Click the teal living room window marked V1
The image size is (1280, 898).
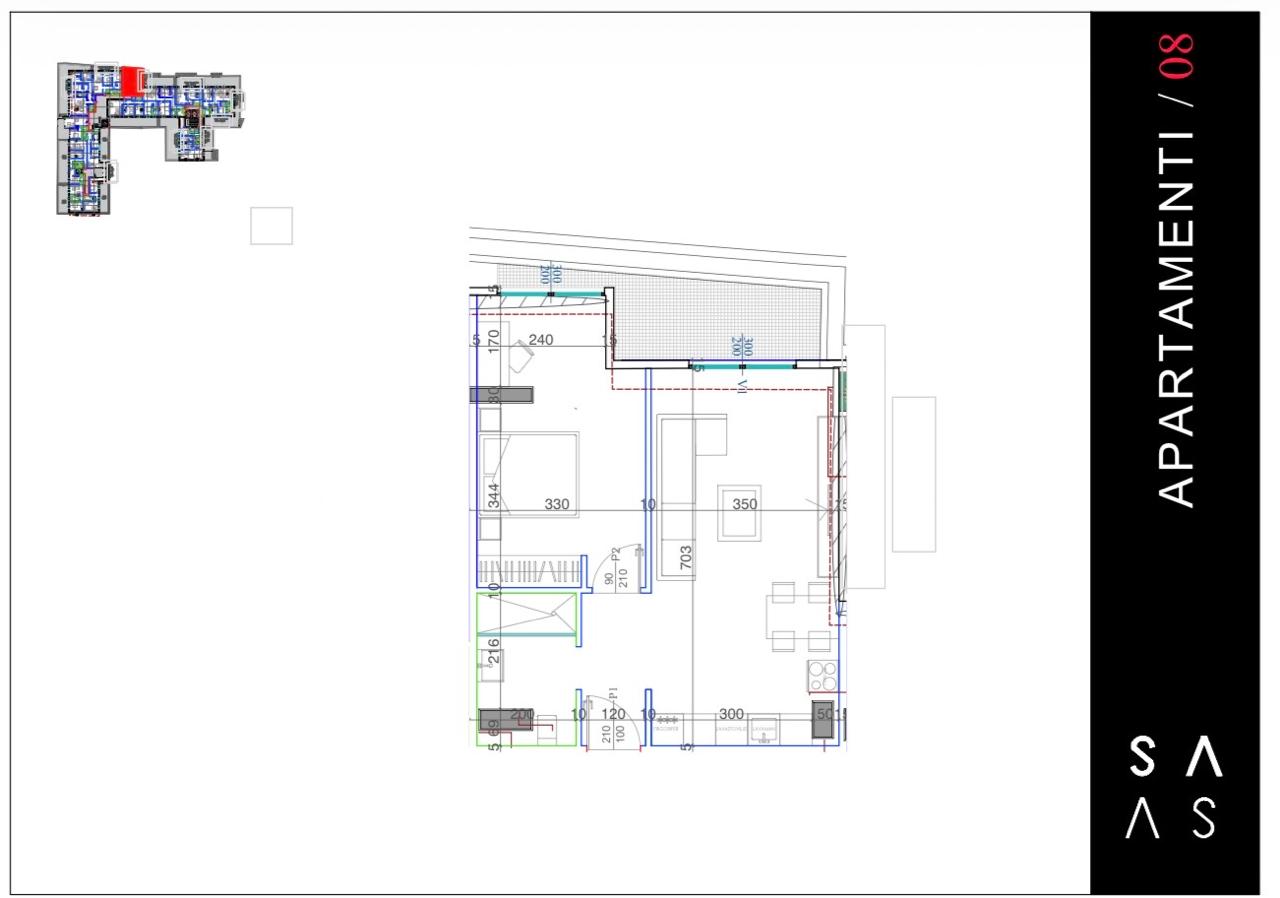click(x=743, y=366)
